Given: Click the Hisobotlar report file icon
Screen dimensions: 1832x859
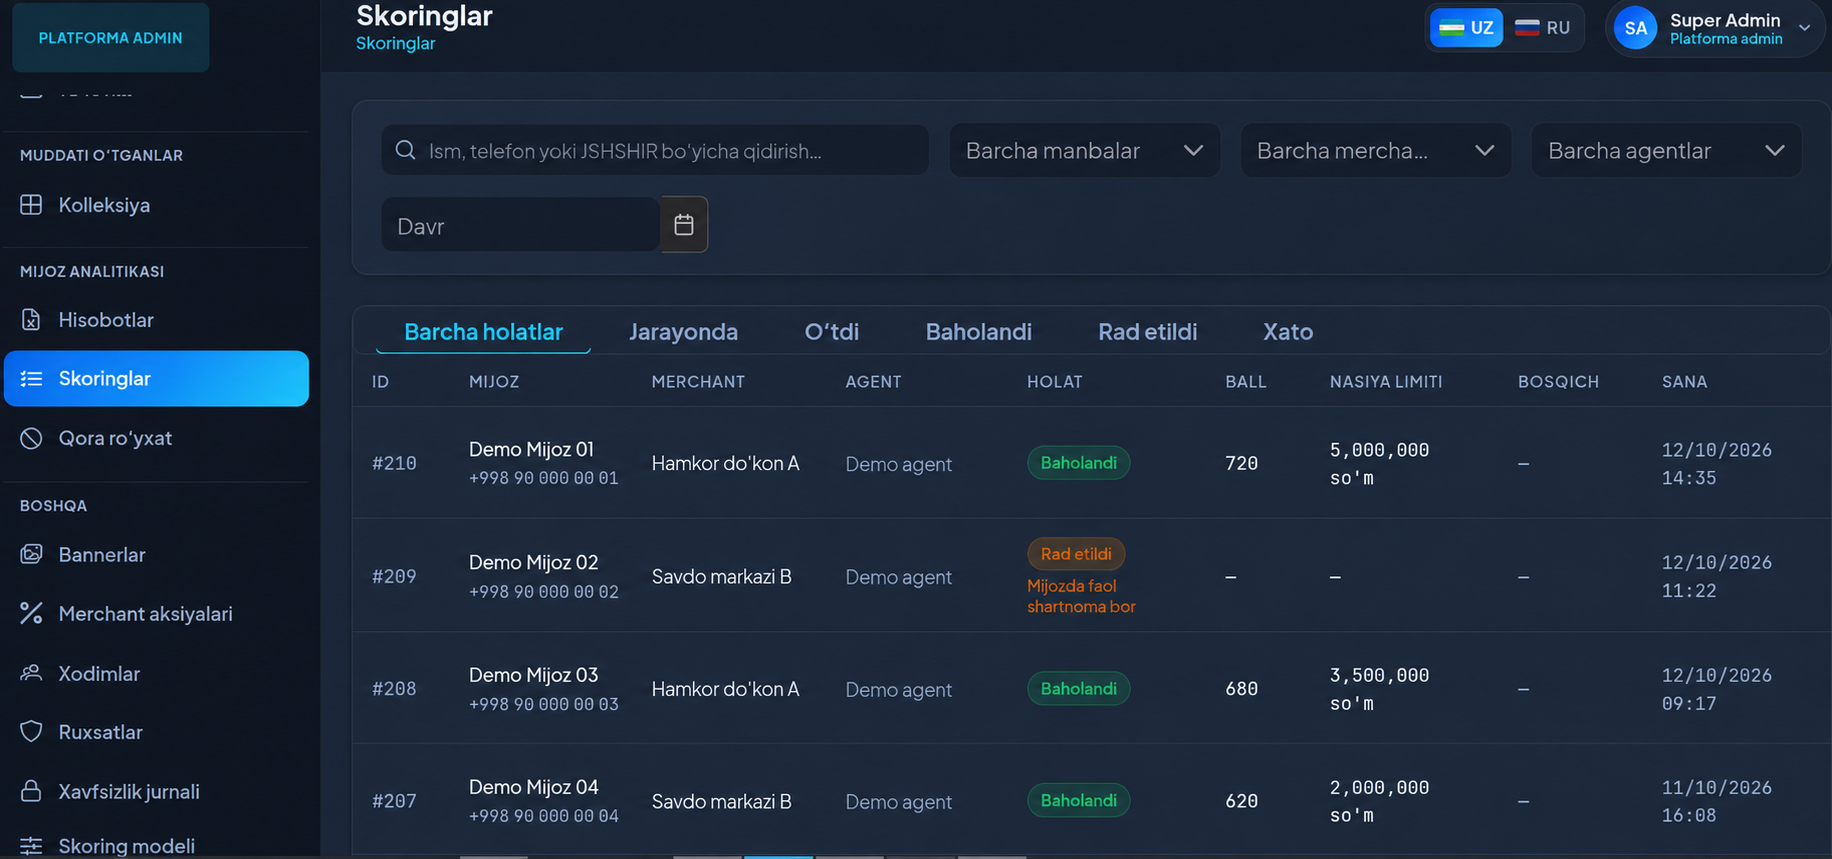Looking at the screenshot, I should tap(31, 320).
